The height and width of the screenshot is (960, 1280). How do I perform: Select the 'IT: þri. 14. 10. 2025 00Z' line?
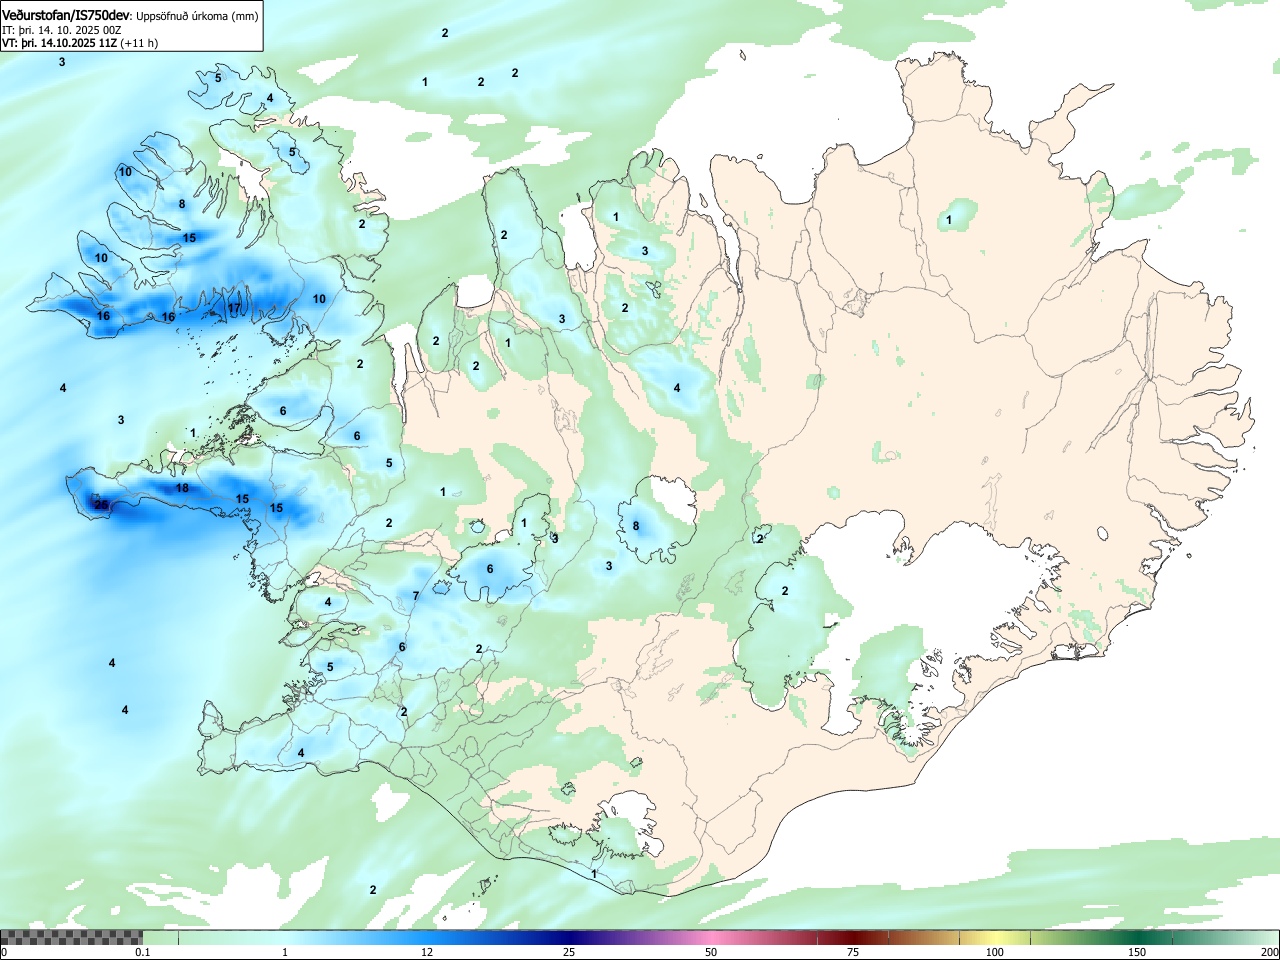62,30
